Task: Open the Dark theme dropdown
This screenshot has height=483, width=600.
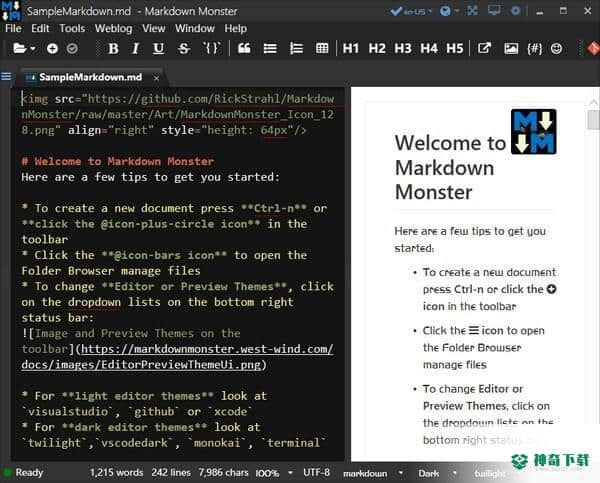Action: [x=437, y=473]
